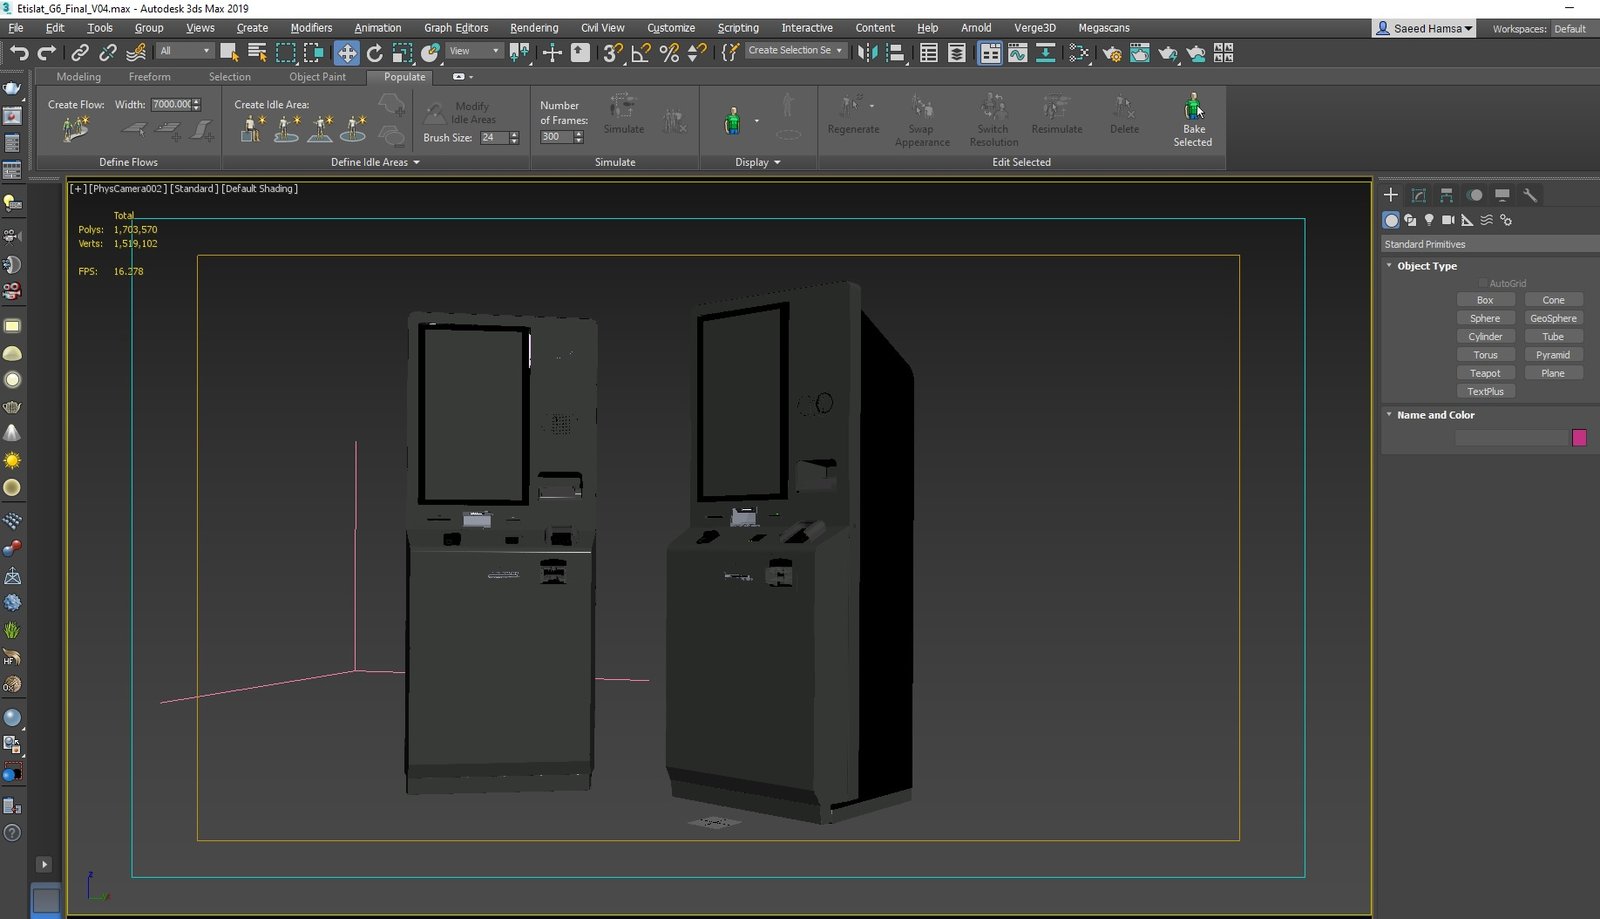The image size is (1600, 919).
Task: Open the Utilities wrench panel
Action: [1530, 195]
